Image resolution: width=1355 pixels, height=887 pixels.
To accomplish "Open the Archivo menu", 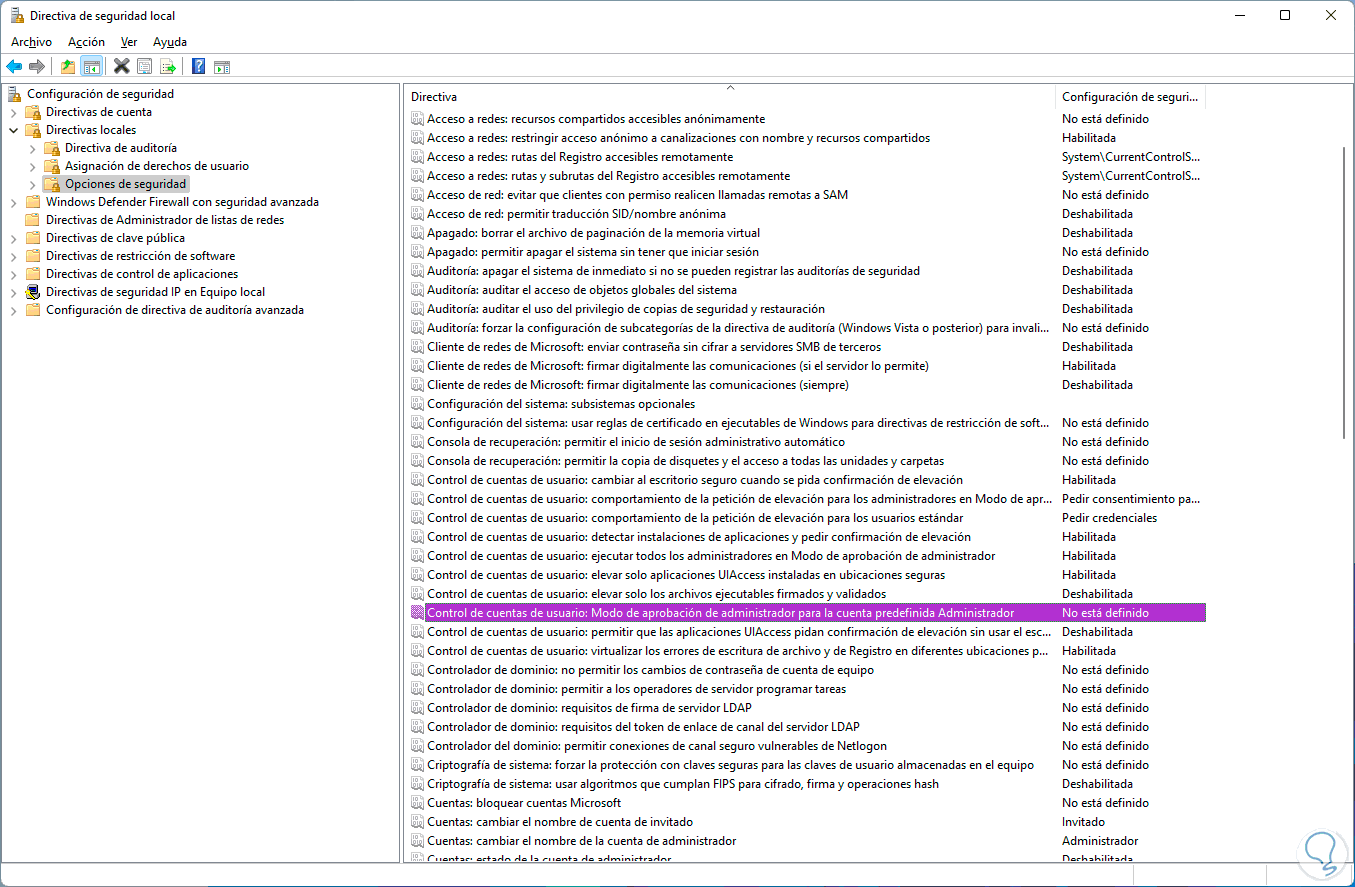I will (x=31, y=42).
